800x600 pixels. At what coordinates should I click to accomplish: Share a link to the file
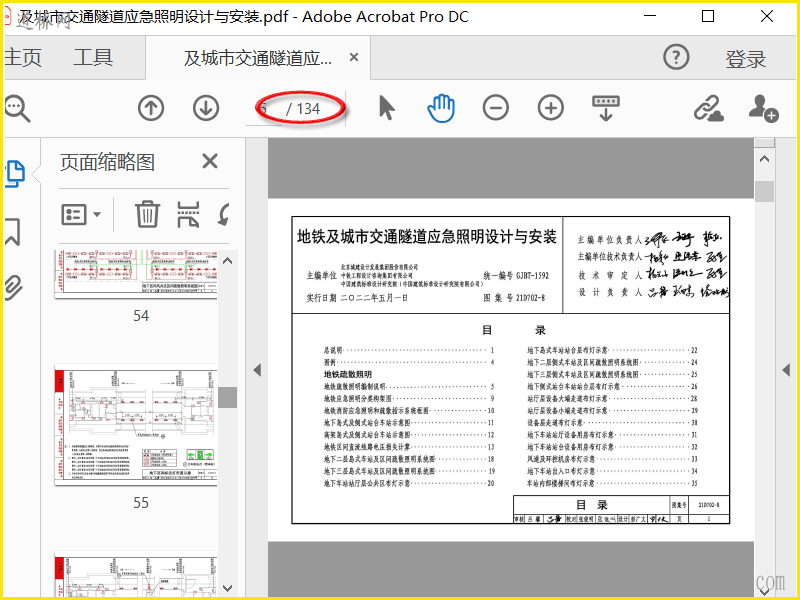709,108
